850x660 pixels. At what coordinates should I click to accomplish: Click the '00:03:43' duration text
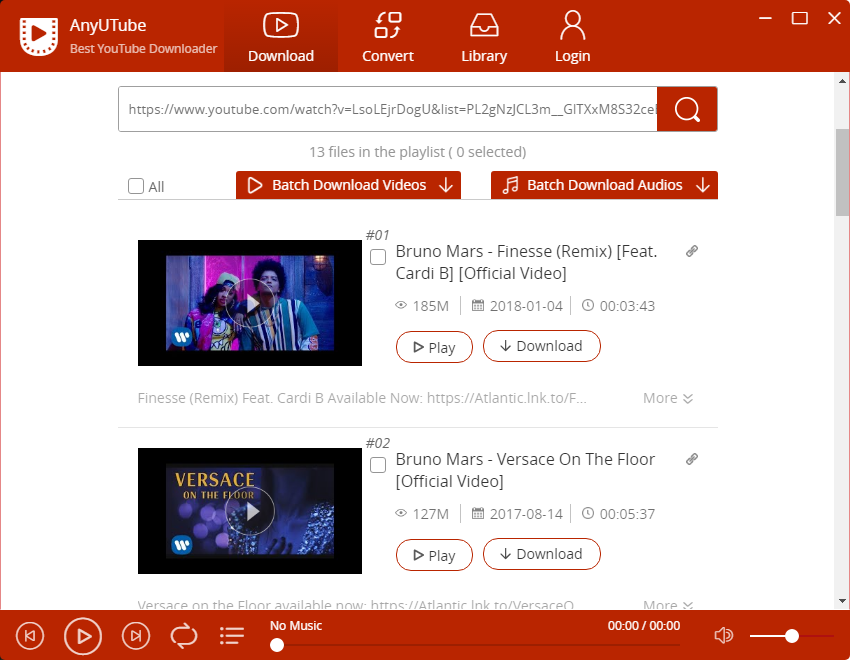(x=627, y=306)
